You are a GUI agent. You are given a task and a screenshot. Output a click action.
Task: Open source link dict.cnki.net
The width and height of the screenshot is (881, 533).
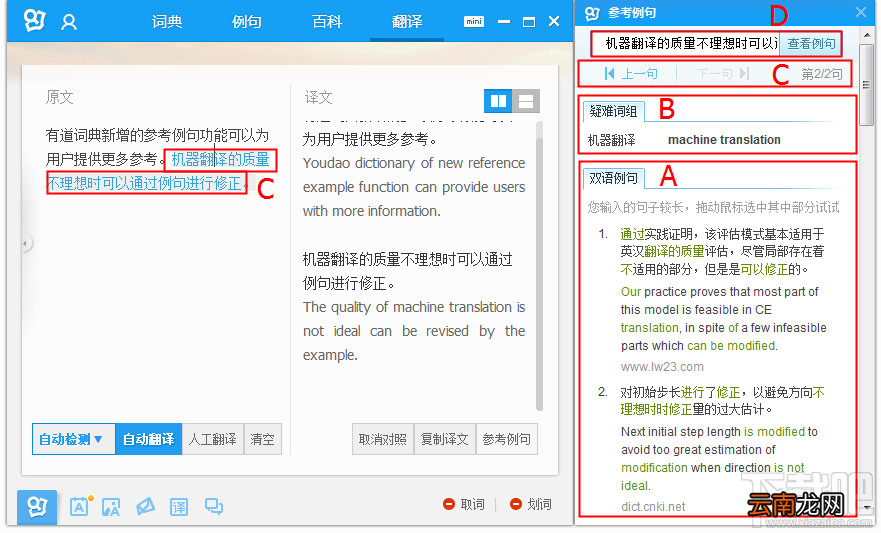(x=653, y=507)
